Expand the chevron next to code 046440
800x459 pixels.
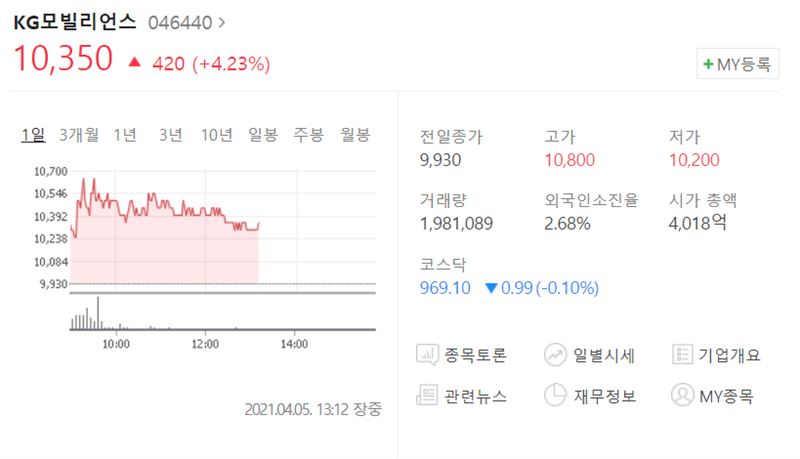[x=221, y=22]
